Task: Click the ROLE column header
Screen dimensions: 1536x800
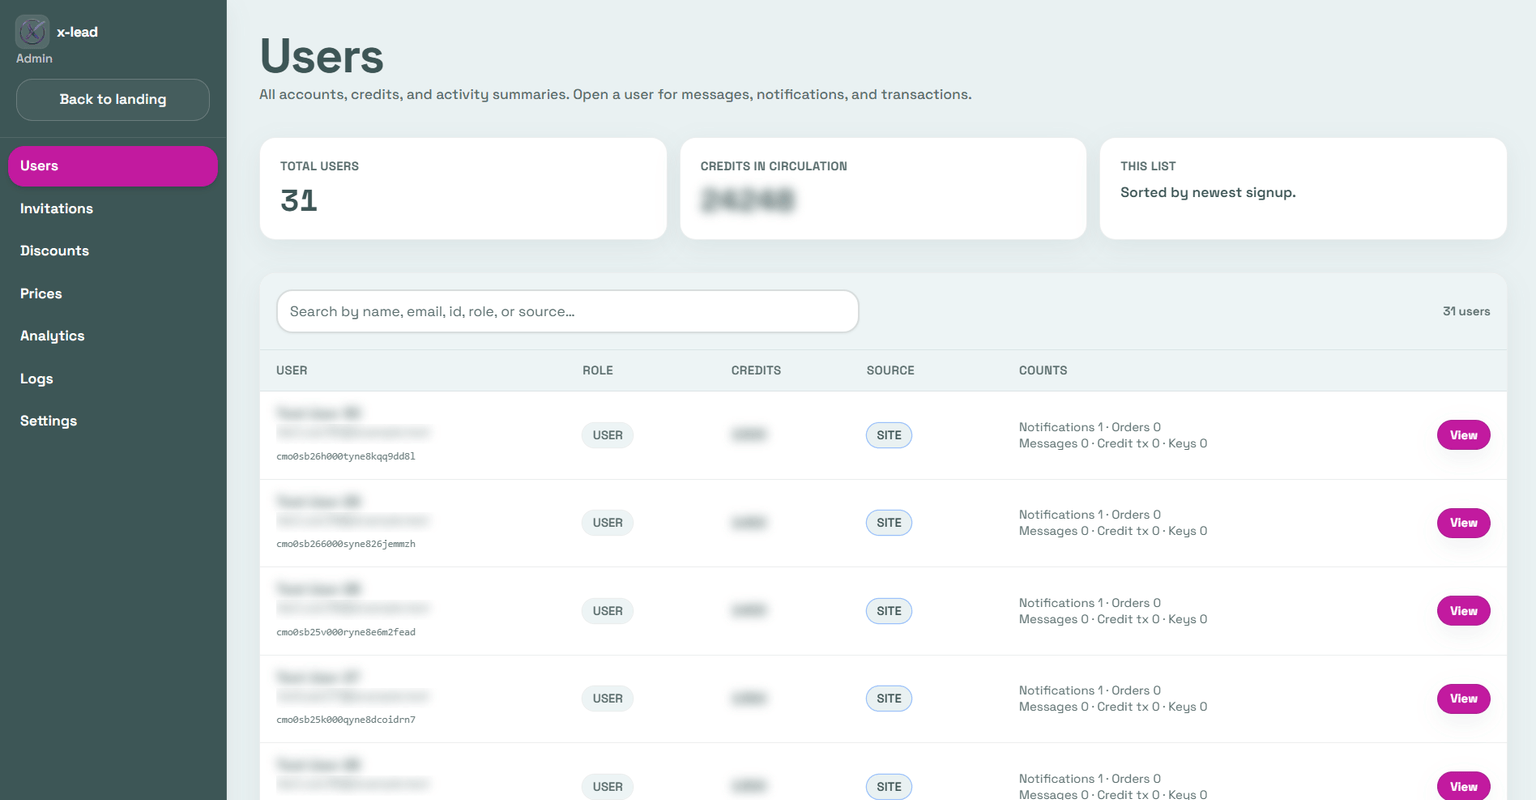Action: pos(598,371)
